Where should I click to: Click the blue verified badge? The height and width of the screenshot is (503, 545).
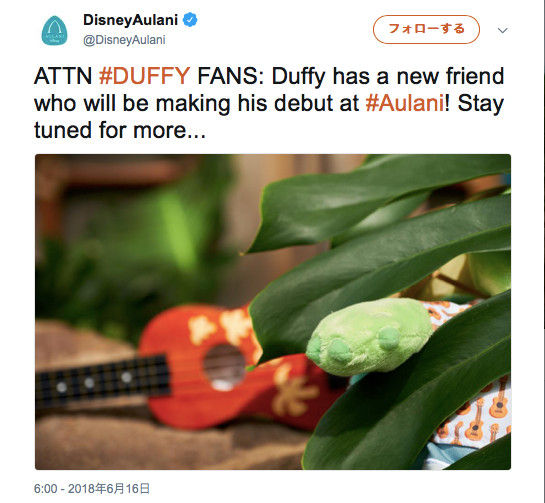190,20
